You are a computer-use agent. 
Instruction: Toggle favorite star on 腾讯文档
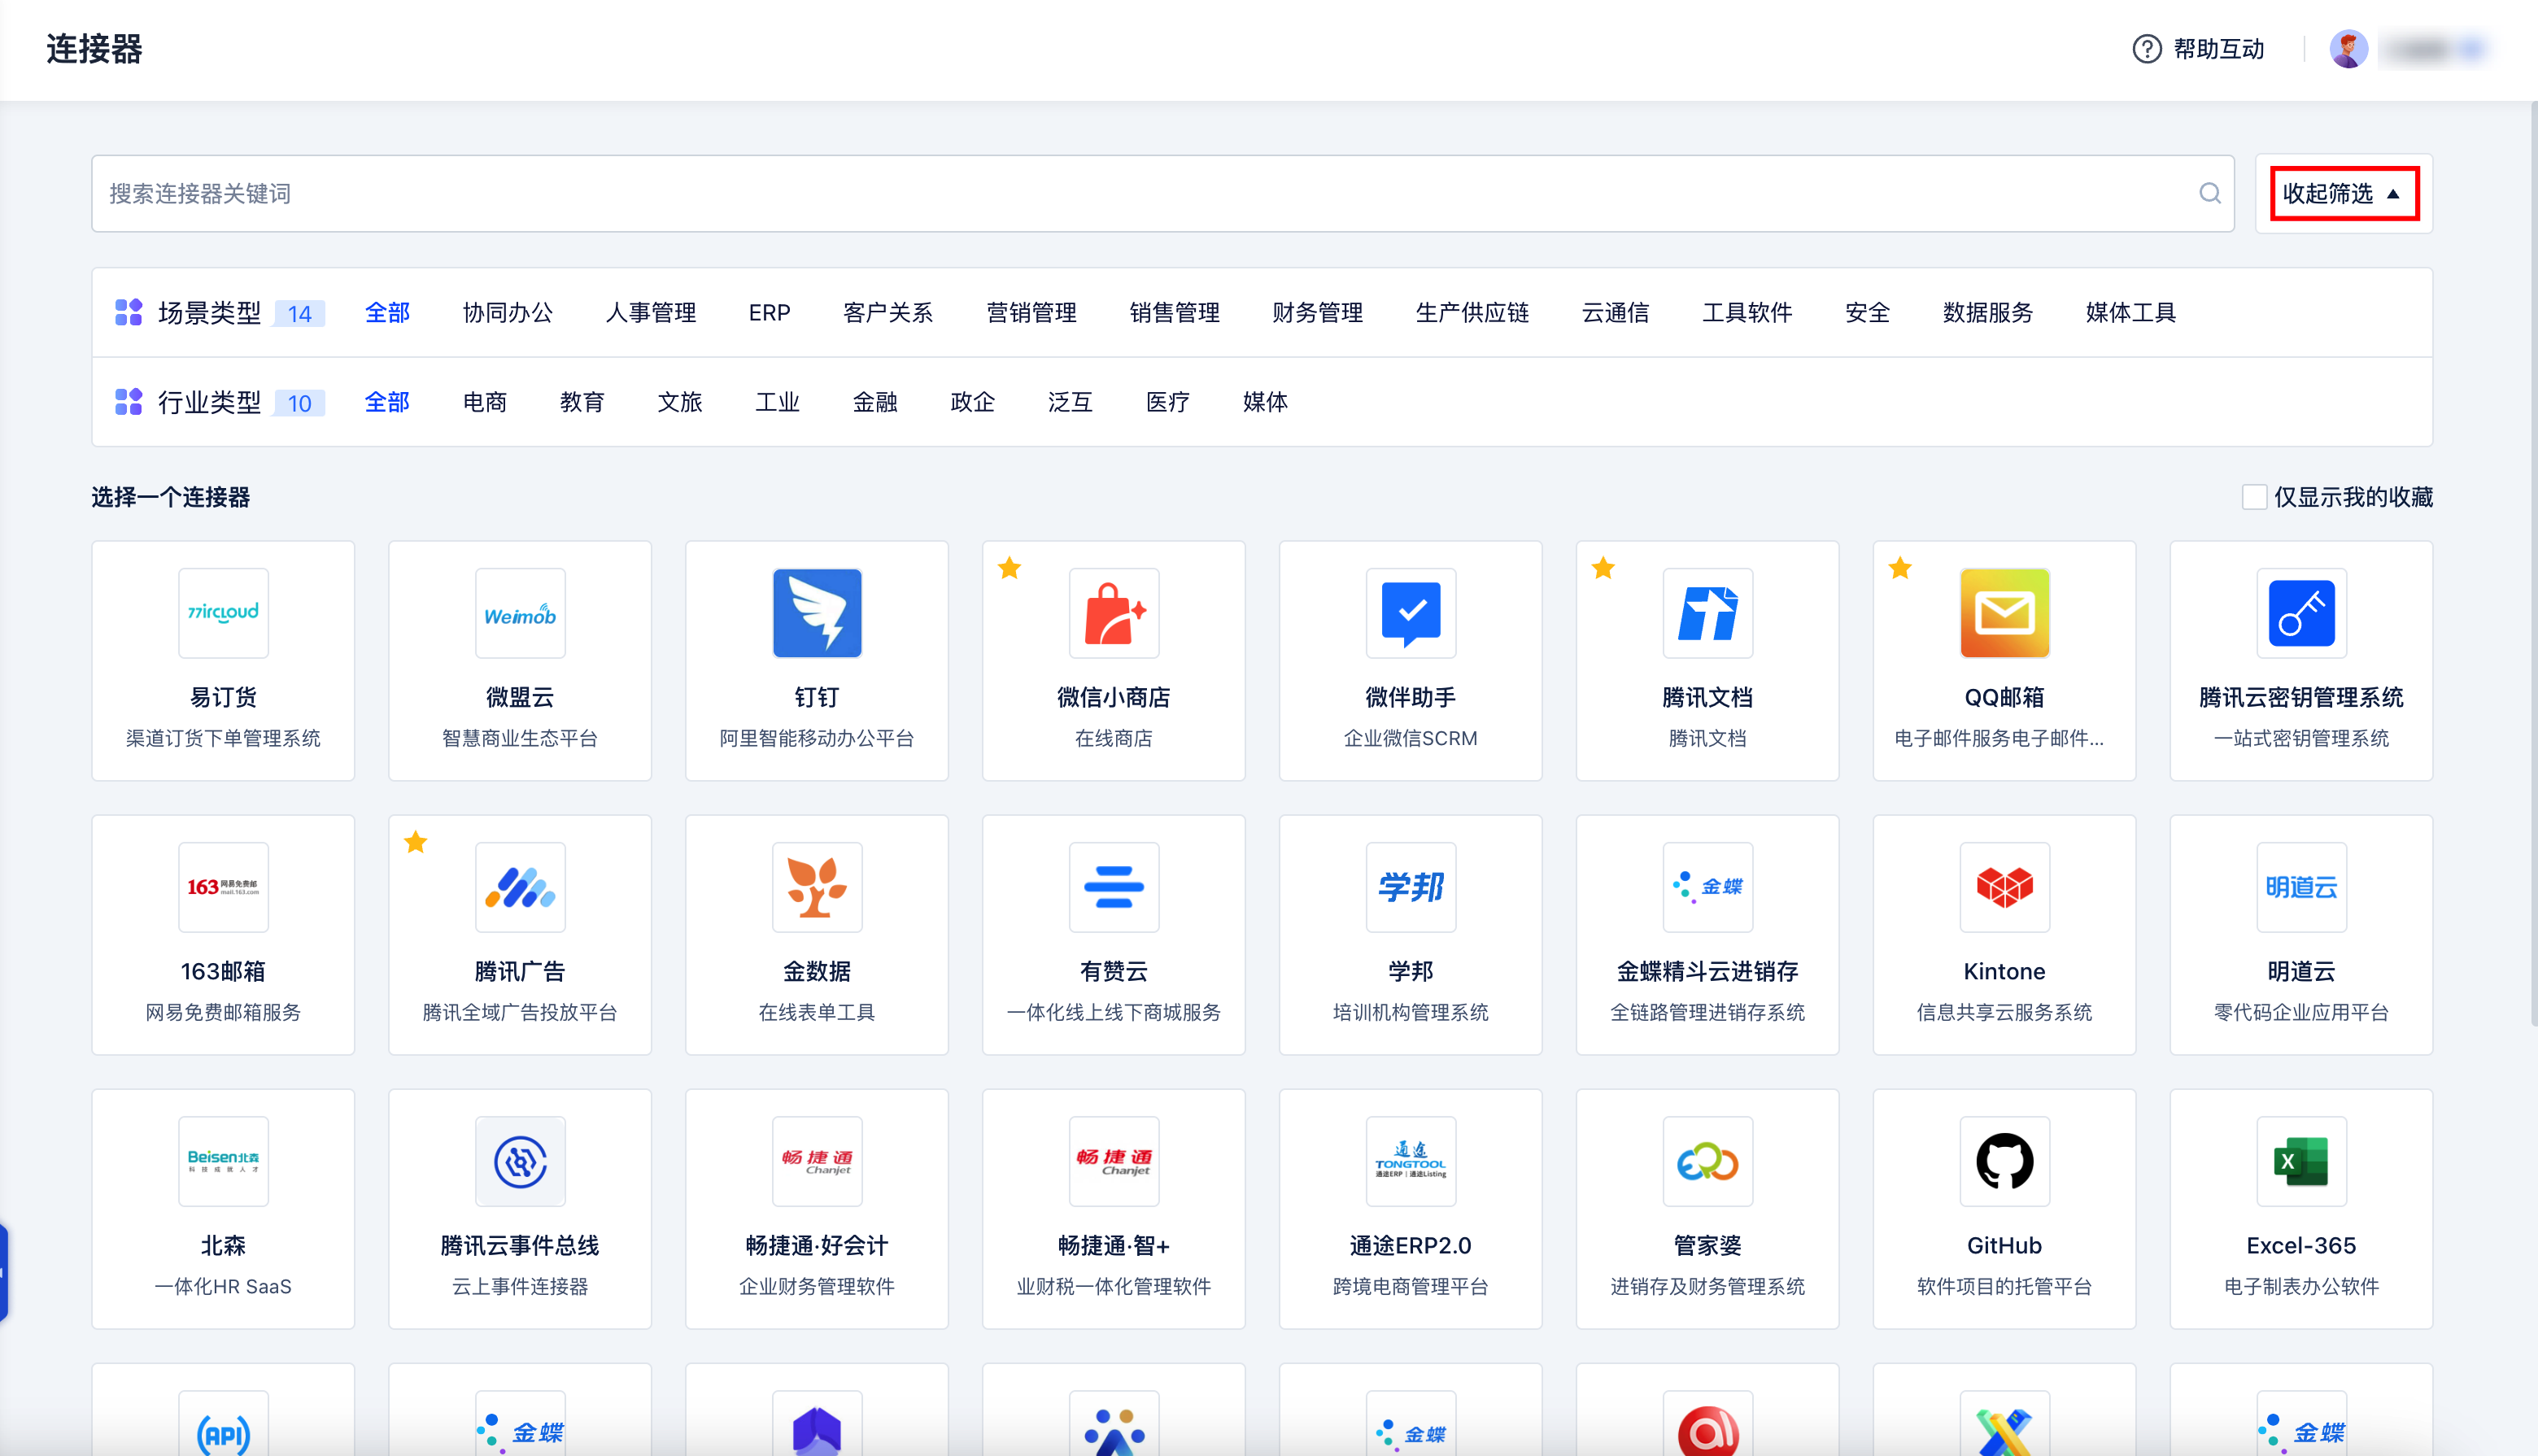tap(1604, 568)
